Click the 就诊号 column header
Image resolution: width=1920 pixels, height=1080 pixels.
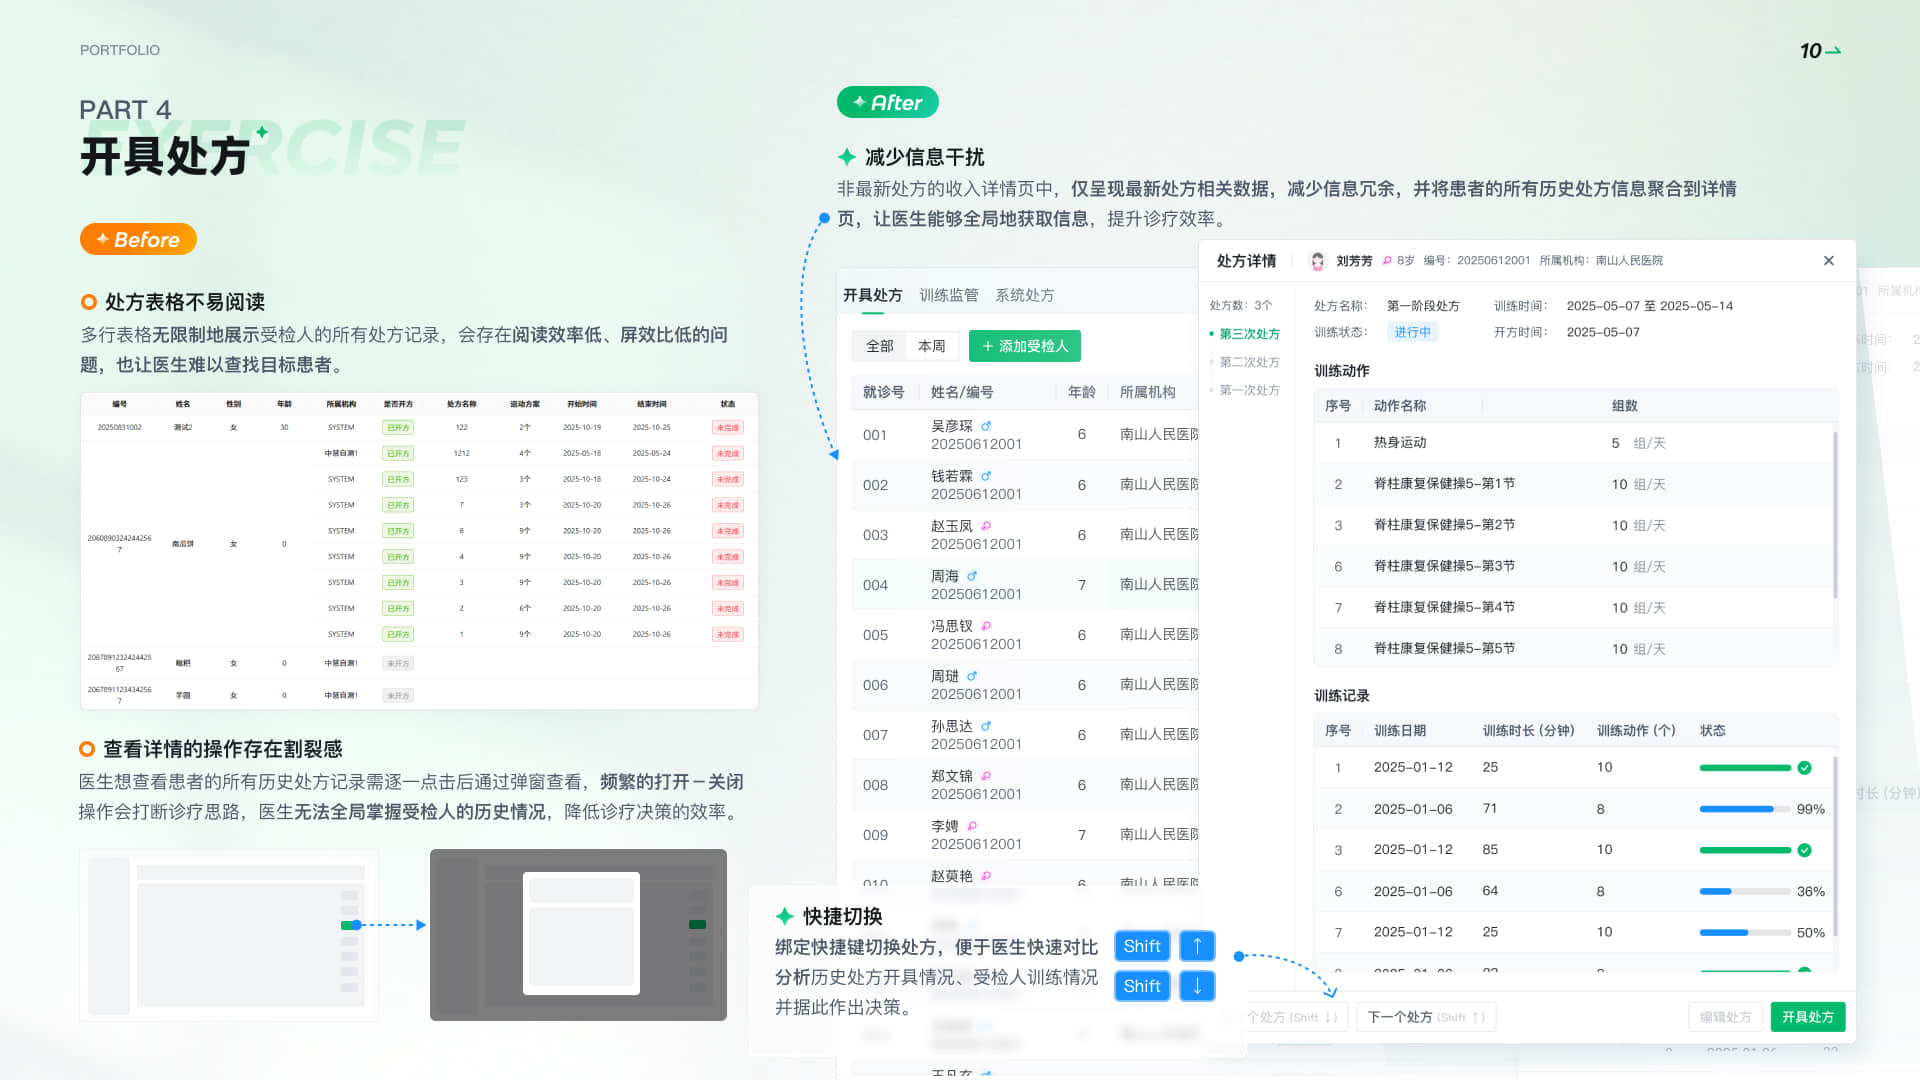[883, 392]
